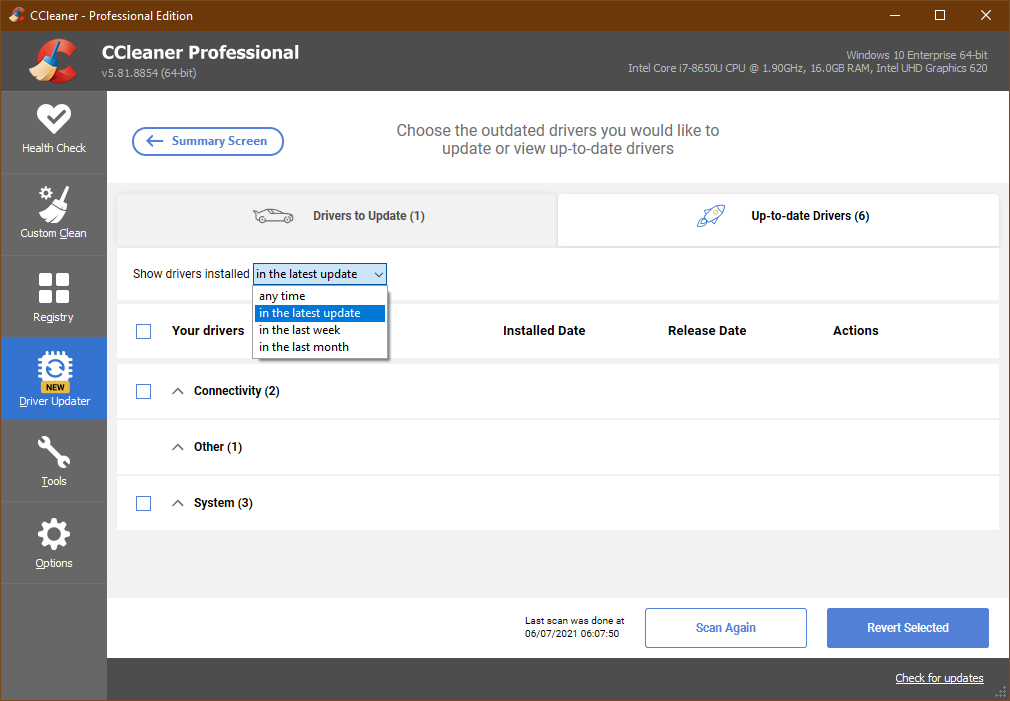
Task: Go back to Summary Screen
Action: [x=208, y=141]
